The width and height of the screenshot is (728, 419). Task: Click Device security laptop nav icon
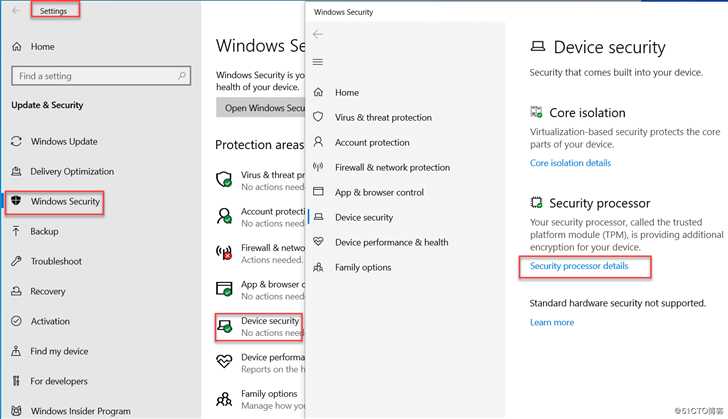point(318,216)
